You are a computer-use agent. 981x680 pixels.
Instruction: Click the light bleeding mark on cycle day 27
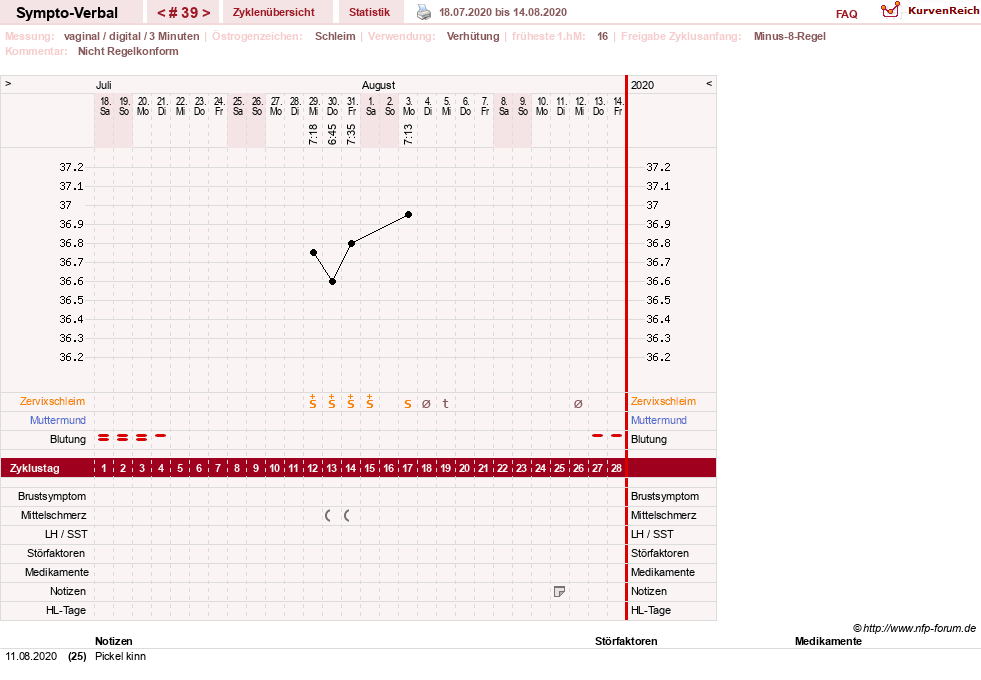(x=597, y=435)
